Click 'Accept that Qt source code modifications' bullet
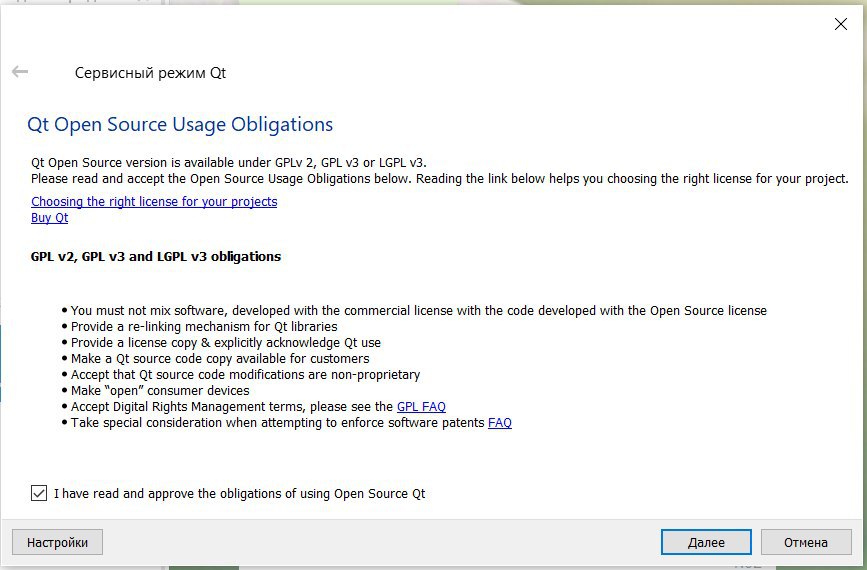867x570 pixels. pyautogui.click(x=246, y=374)
